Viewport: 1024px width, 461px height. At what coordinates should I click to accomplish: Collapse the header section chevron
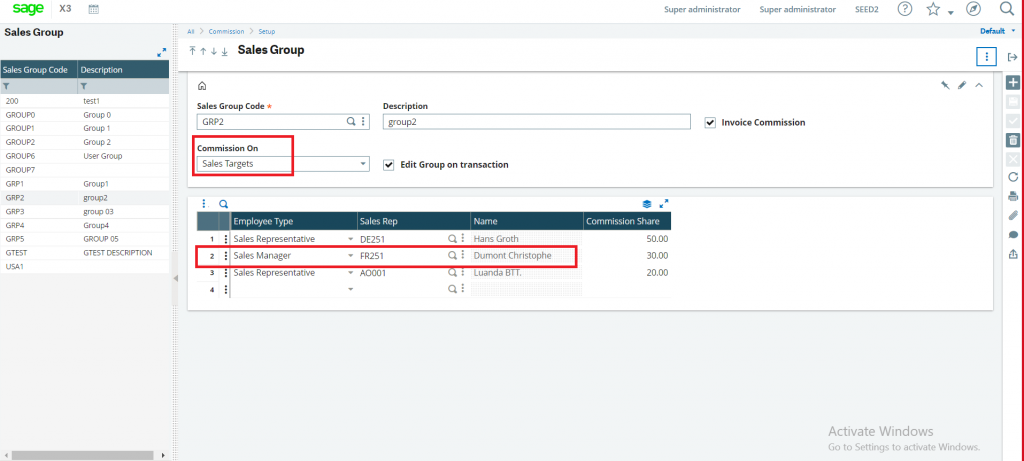(x=979, y=85)
